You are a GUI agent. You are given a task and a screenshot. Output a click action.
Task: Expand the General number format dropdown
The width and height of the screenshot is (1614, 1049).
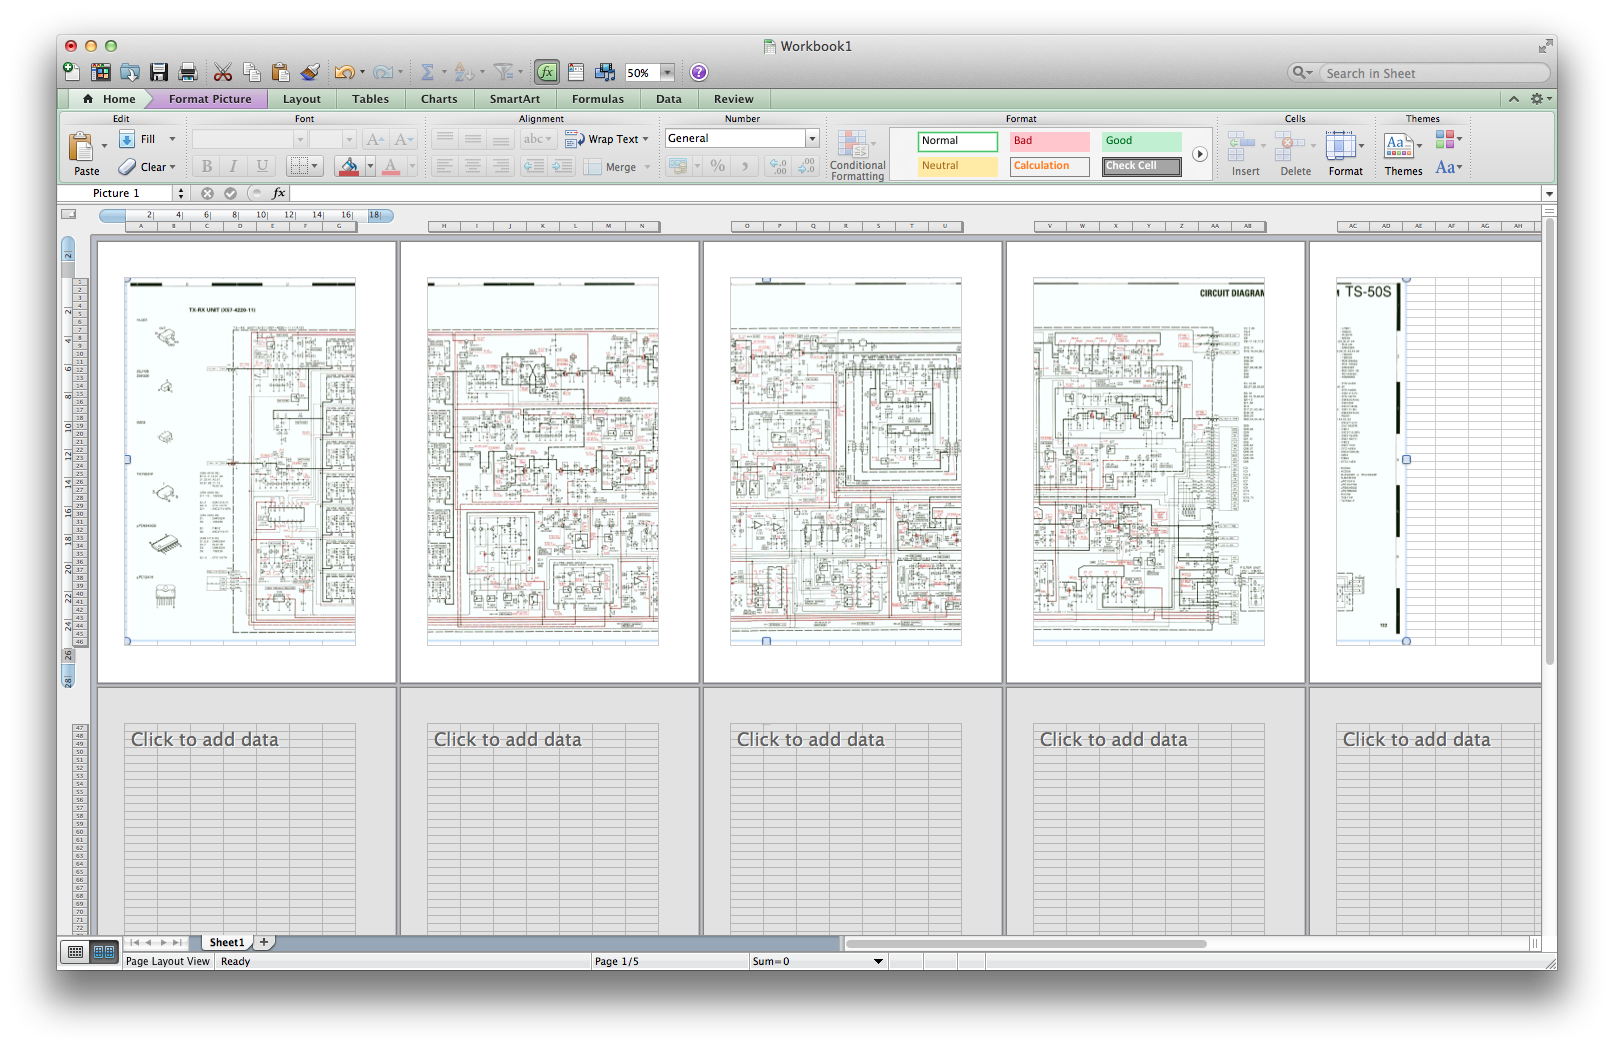click(x=812, y=139)
